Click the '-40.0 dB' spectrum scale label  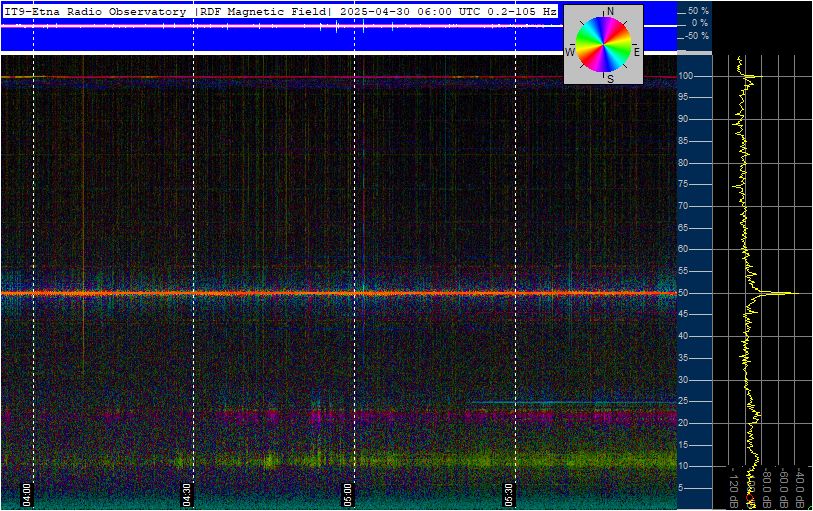(x=800, y=488)
